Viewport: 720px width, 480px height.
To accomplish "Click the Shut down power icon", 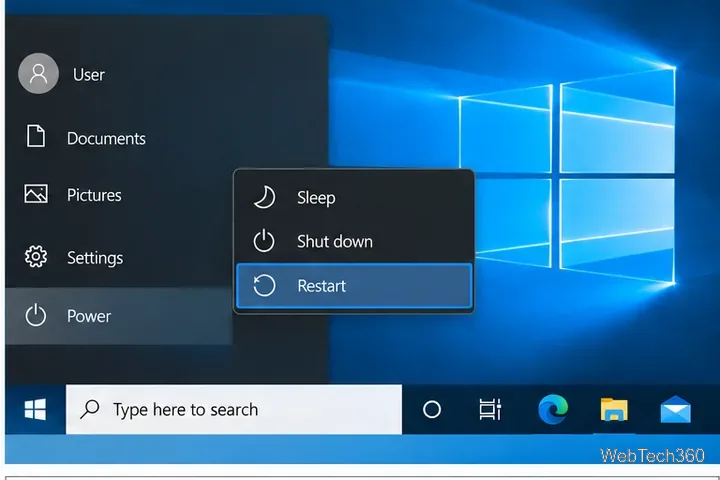I will tap(264, 241).
